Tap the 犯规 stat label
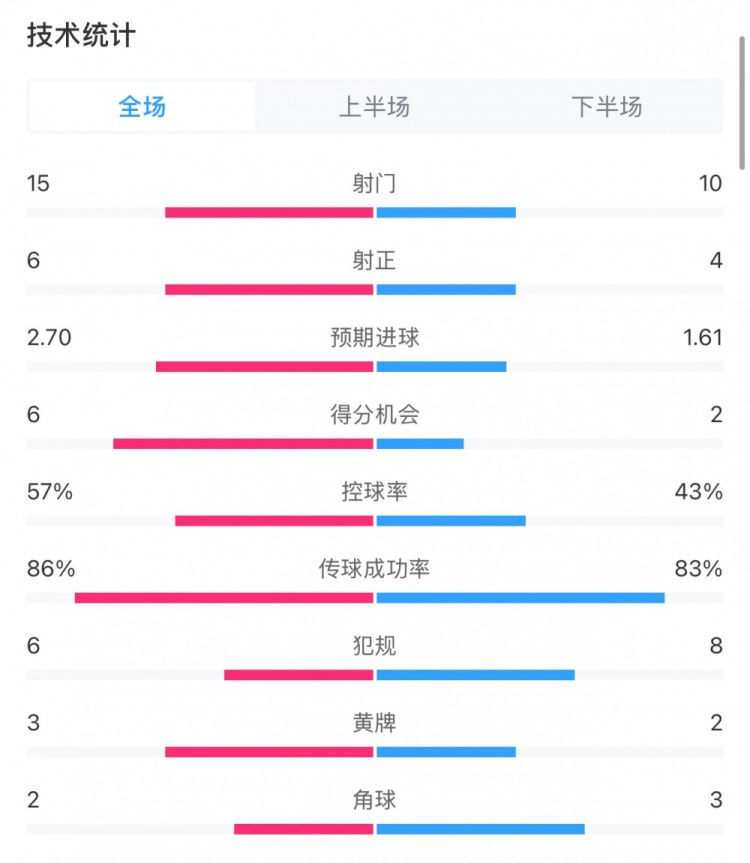 click(x=374, y=646)
